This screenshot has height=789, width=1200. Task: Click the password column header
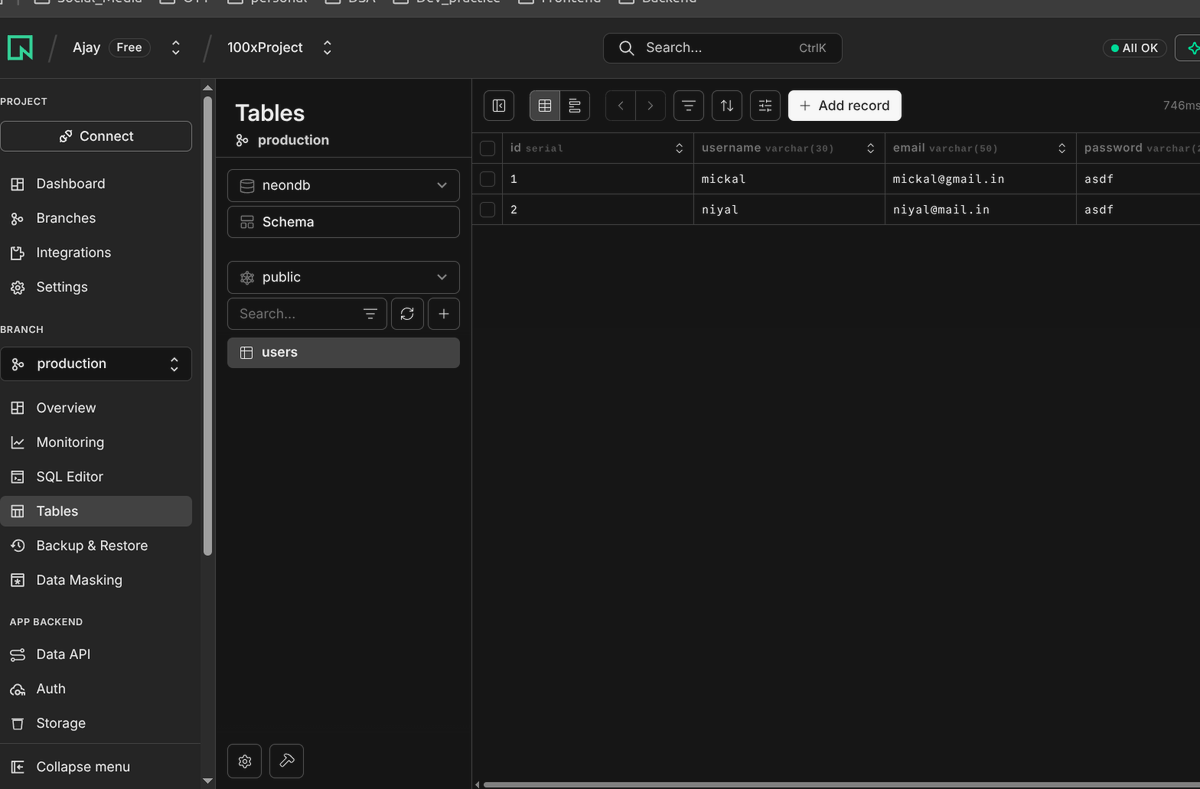[x=1138, y=148]
